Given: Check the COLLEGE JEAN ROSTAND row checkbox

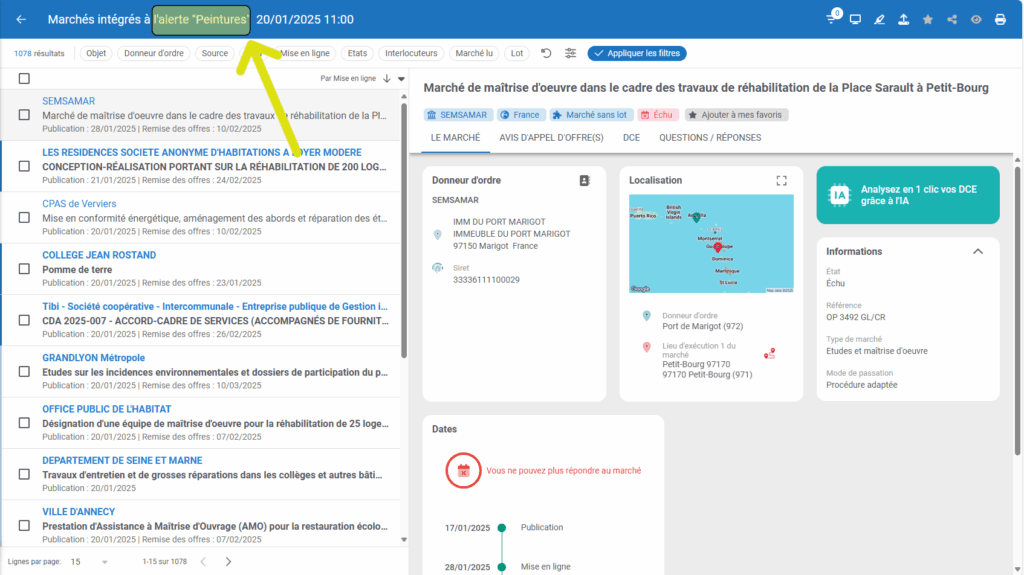Looking at the screenshot, I should [24, 269].
